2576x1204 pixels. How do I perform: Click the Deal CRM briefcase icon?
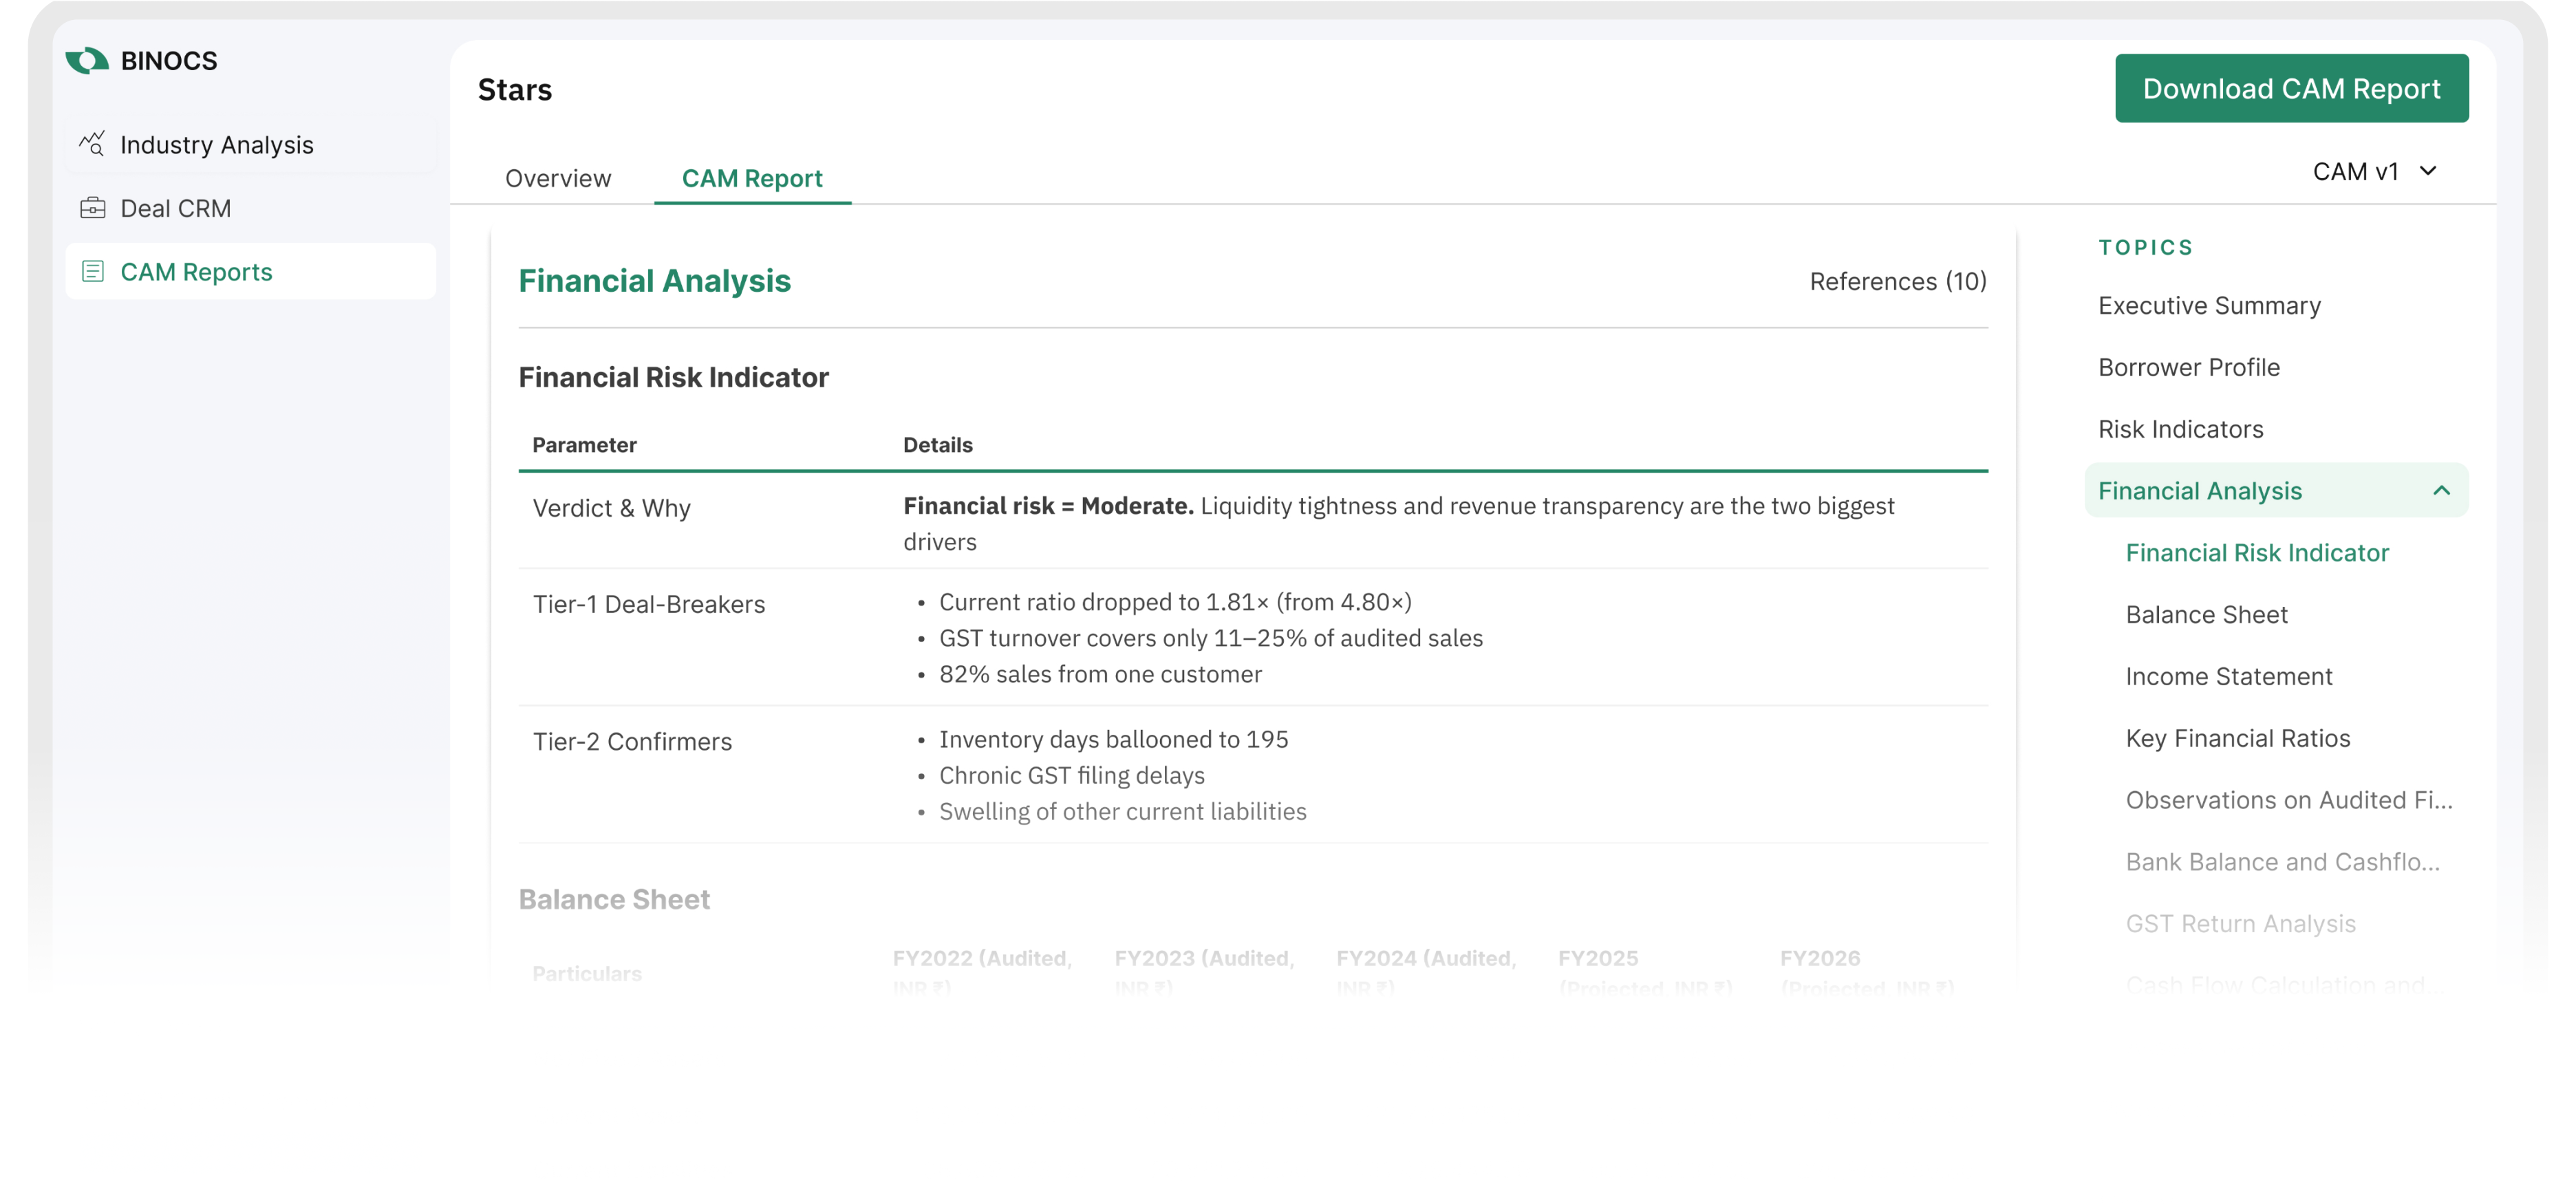point(92,208)
